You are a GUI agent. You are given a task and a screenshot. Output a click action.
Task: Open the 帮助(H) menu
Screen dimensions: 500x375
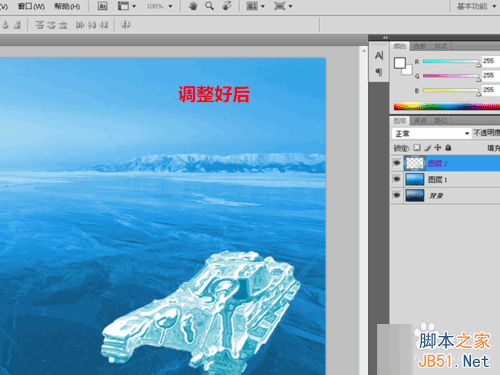[67, 6]
